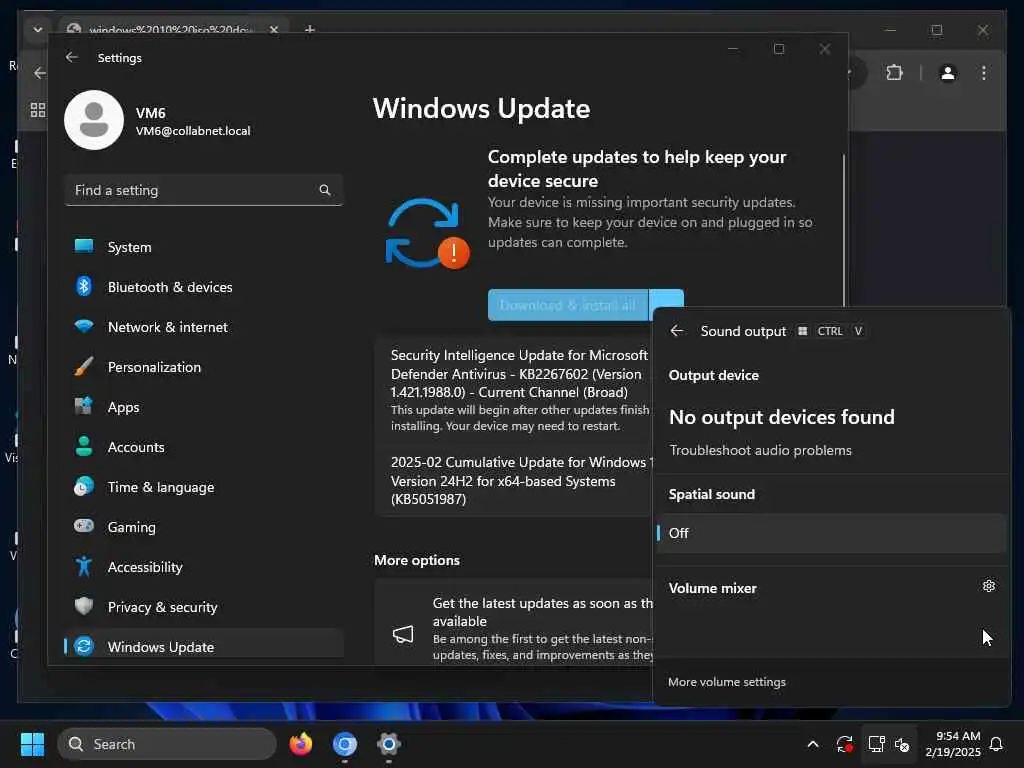1024x768 pixels.
Task: Open the Chrome apps grid icon
Action: 38,110
